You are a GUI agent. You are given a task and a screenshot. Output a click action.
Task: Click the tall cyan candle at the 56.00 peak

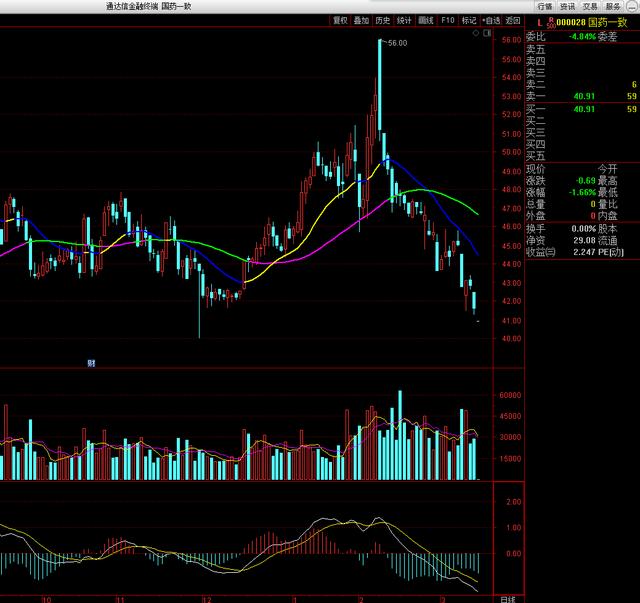tap(380, 85)
